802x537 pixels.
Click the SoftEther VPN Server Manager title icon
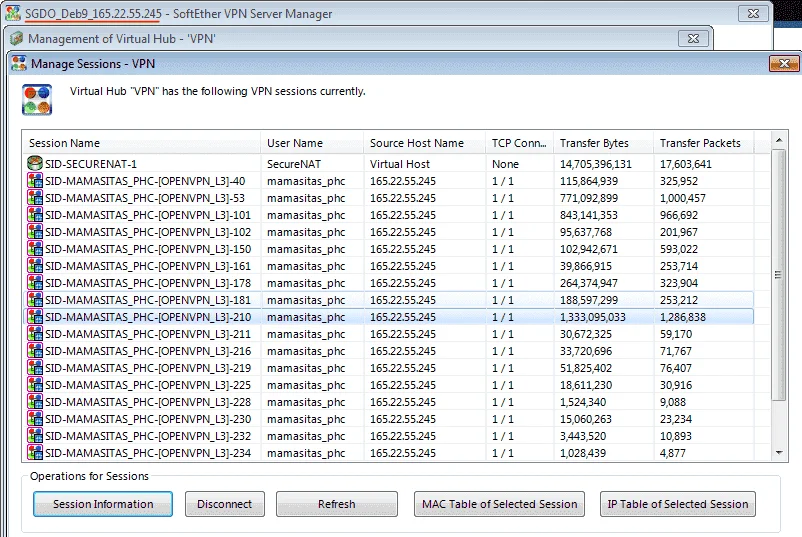[x=13, y=13]
